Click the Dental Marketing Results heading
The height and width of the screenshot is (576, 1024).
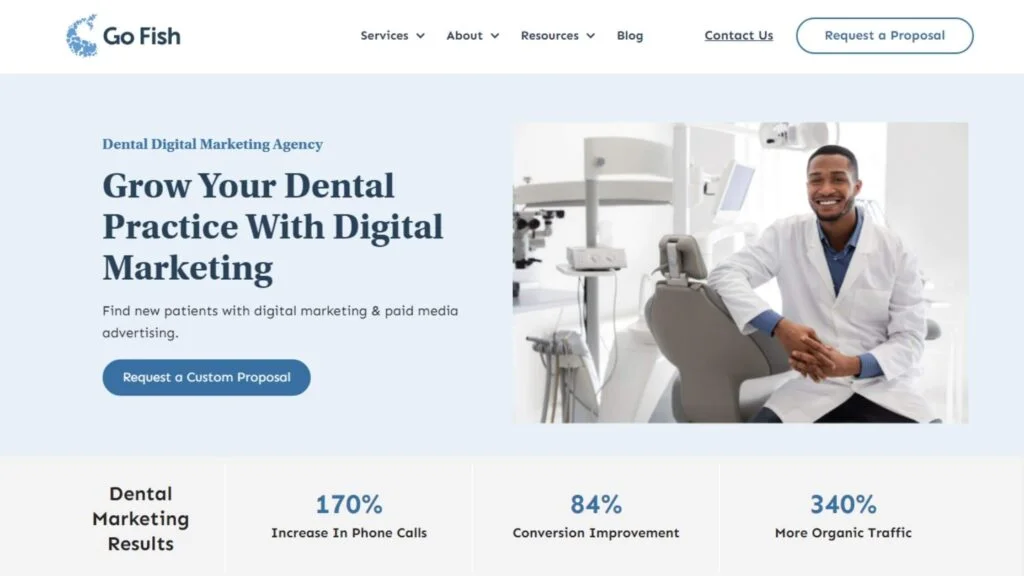(x=140, y=519)
